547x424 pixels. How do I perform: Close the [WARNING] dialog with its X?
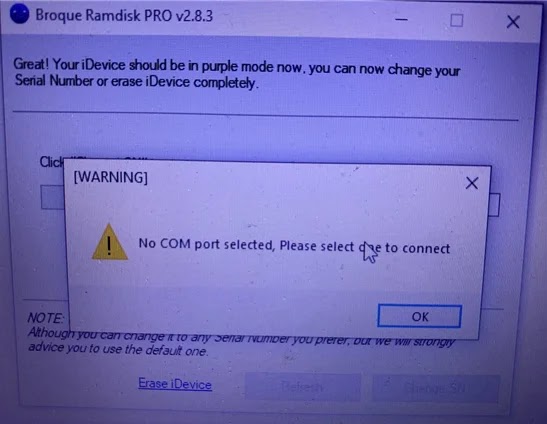(472, 183)
